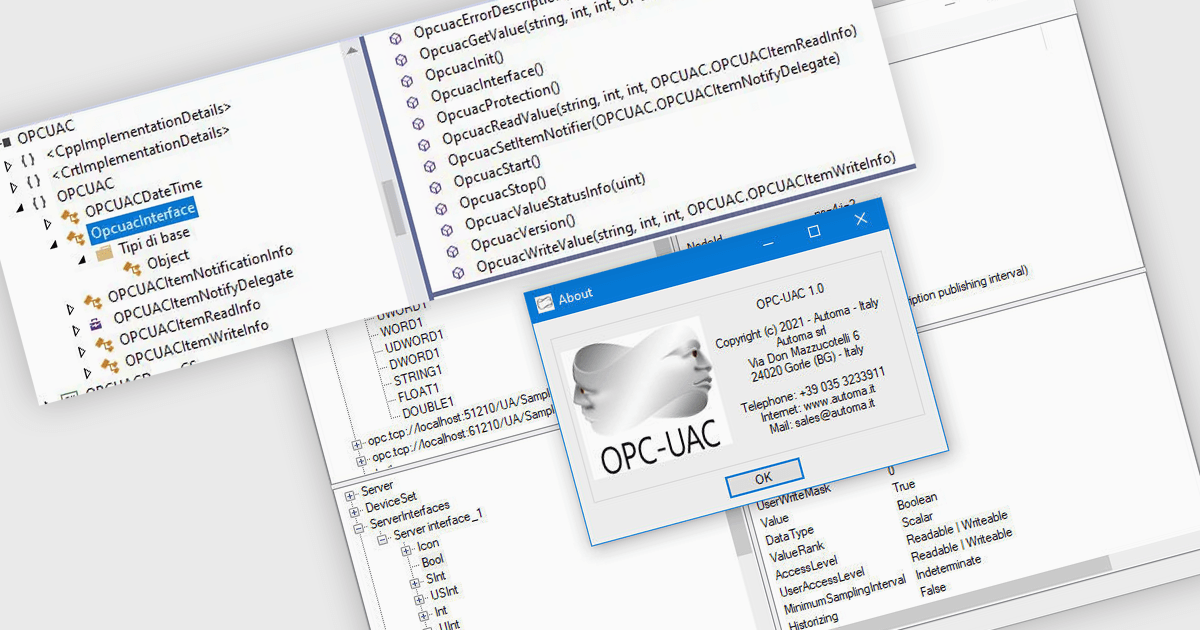Confirm the About dialog with OK

pos(764,478)
